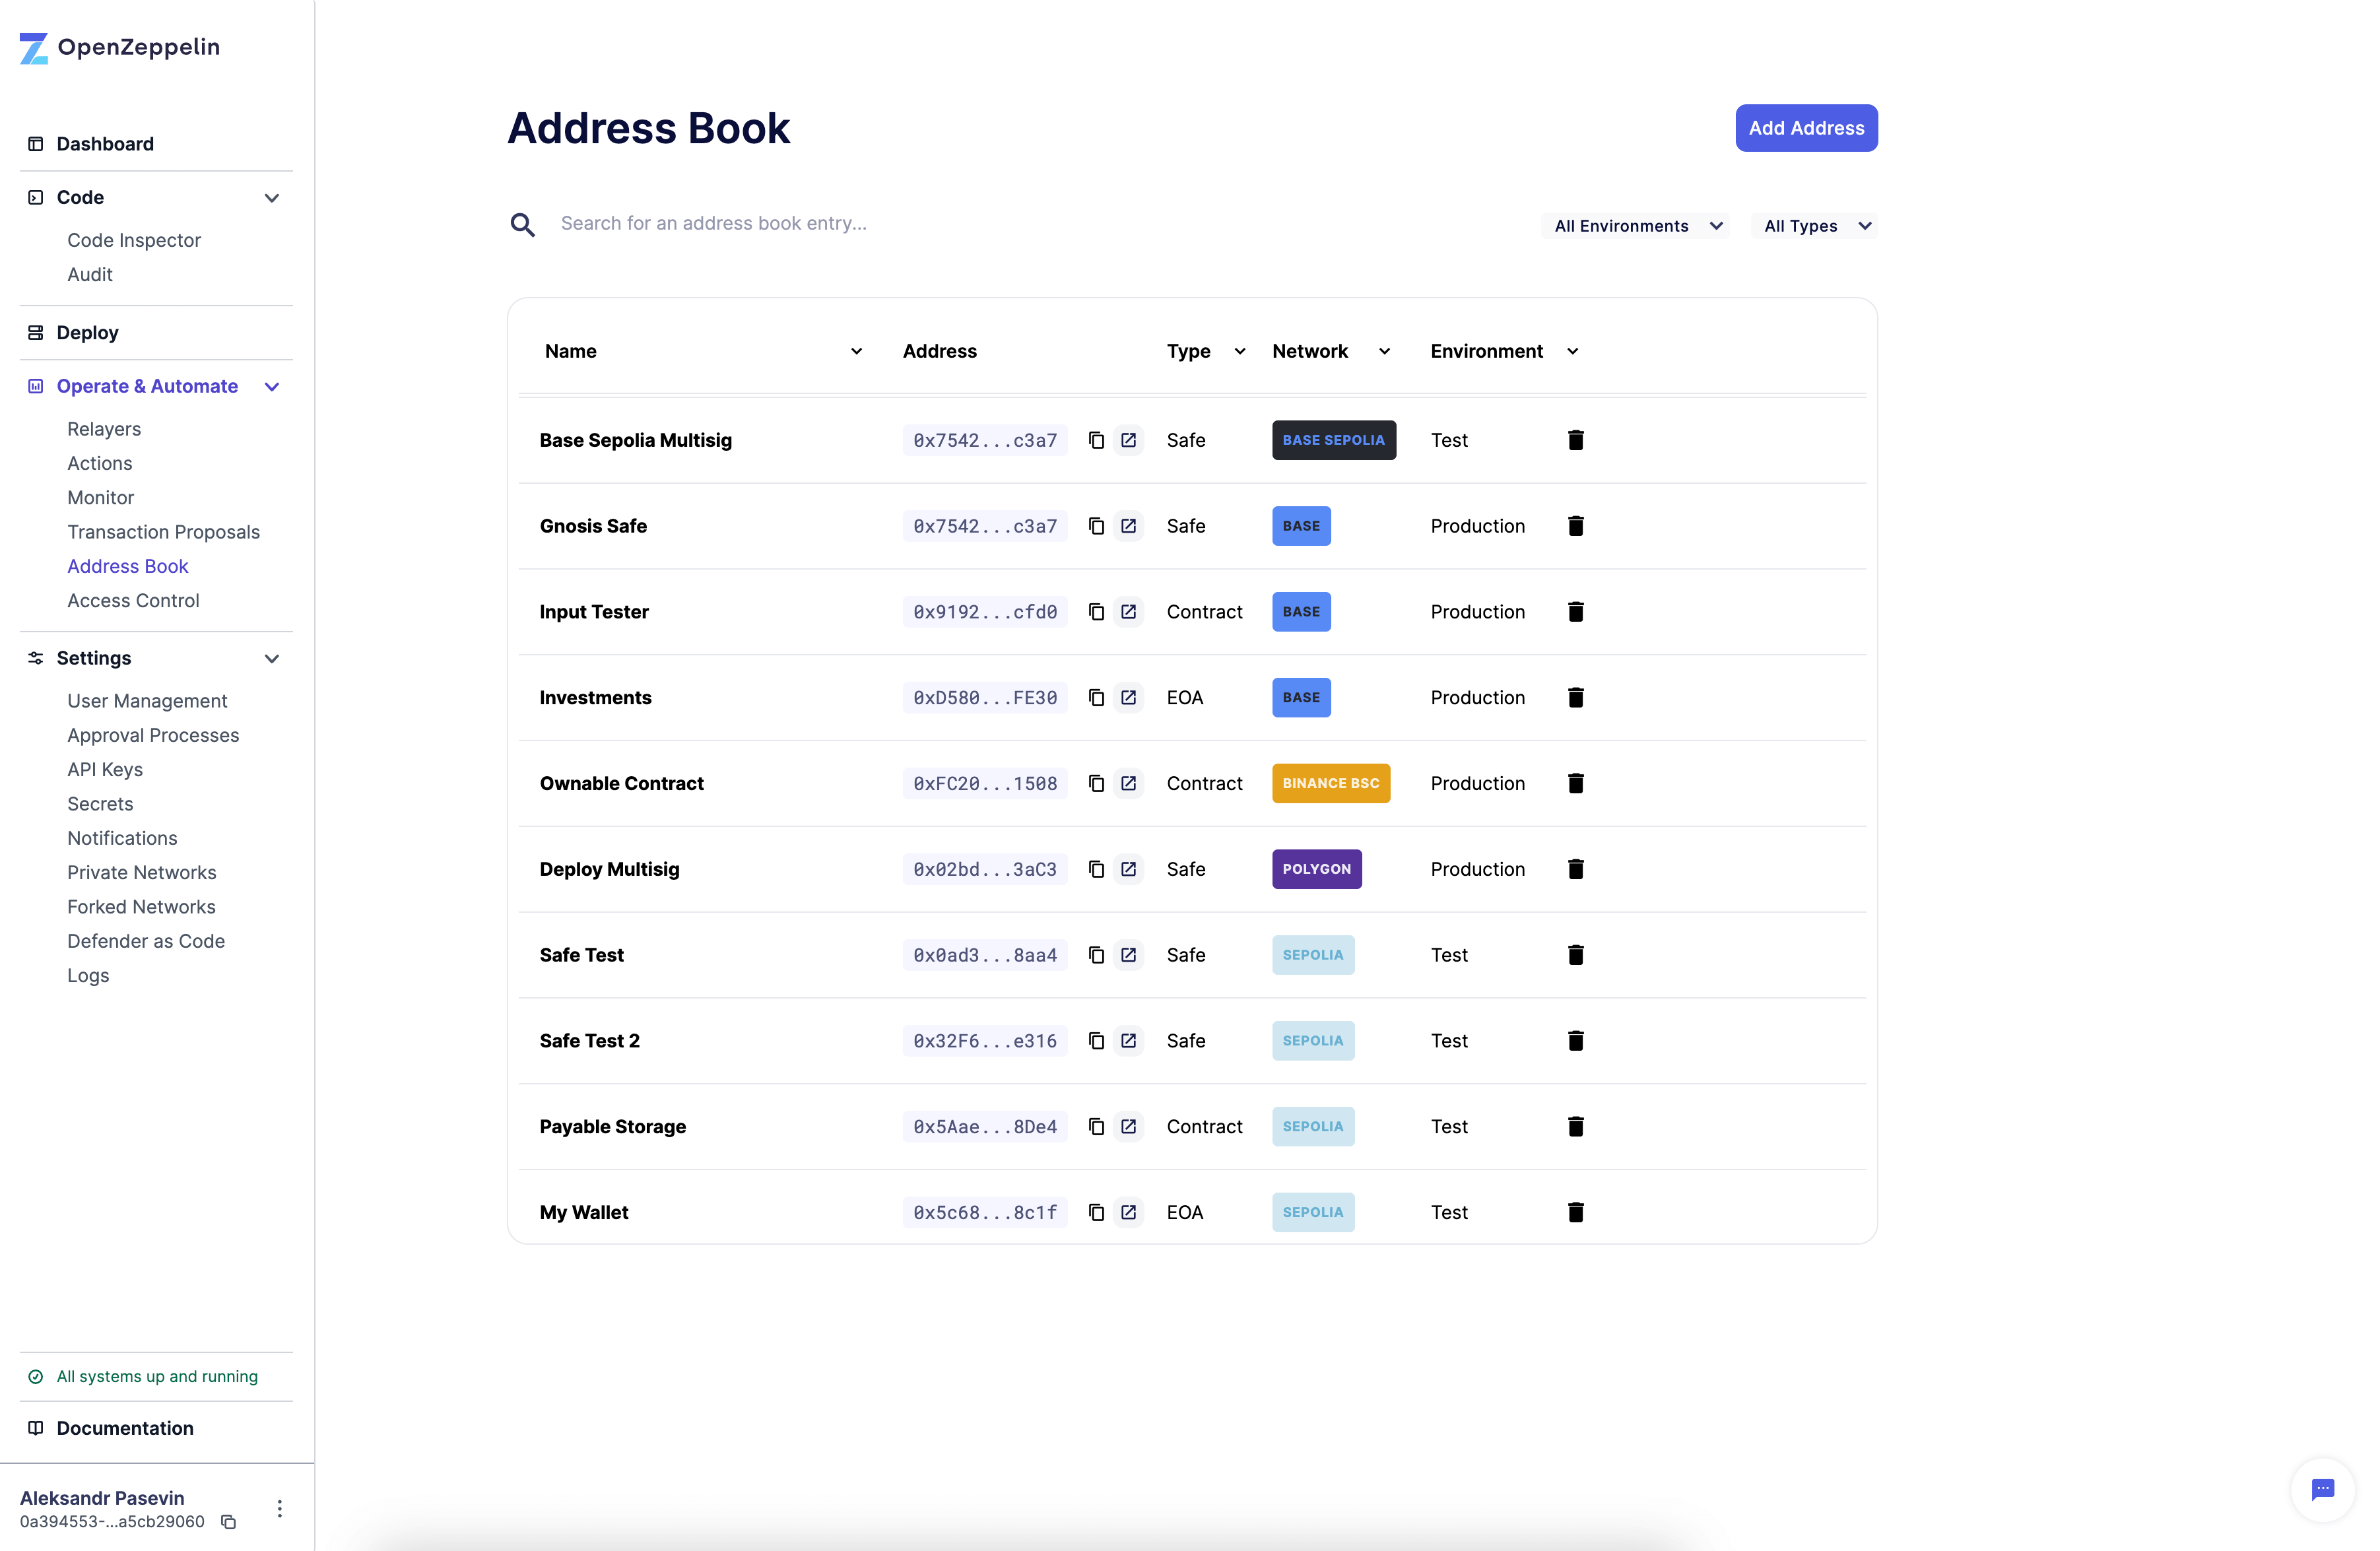Open the All Environments filter dropdown

(1636, 225)
